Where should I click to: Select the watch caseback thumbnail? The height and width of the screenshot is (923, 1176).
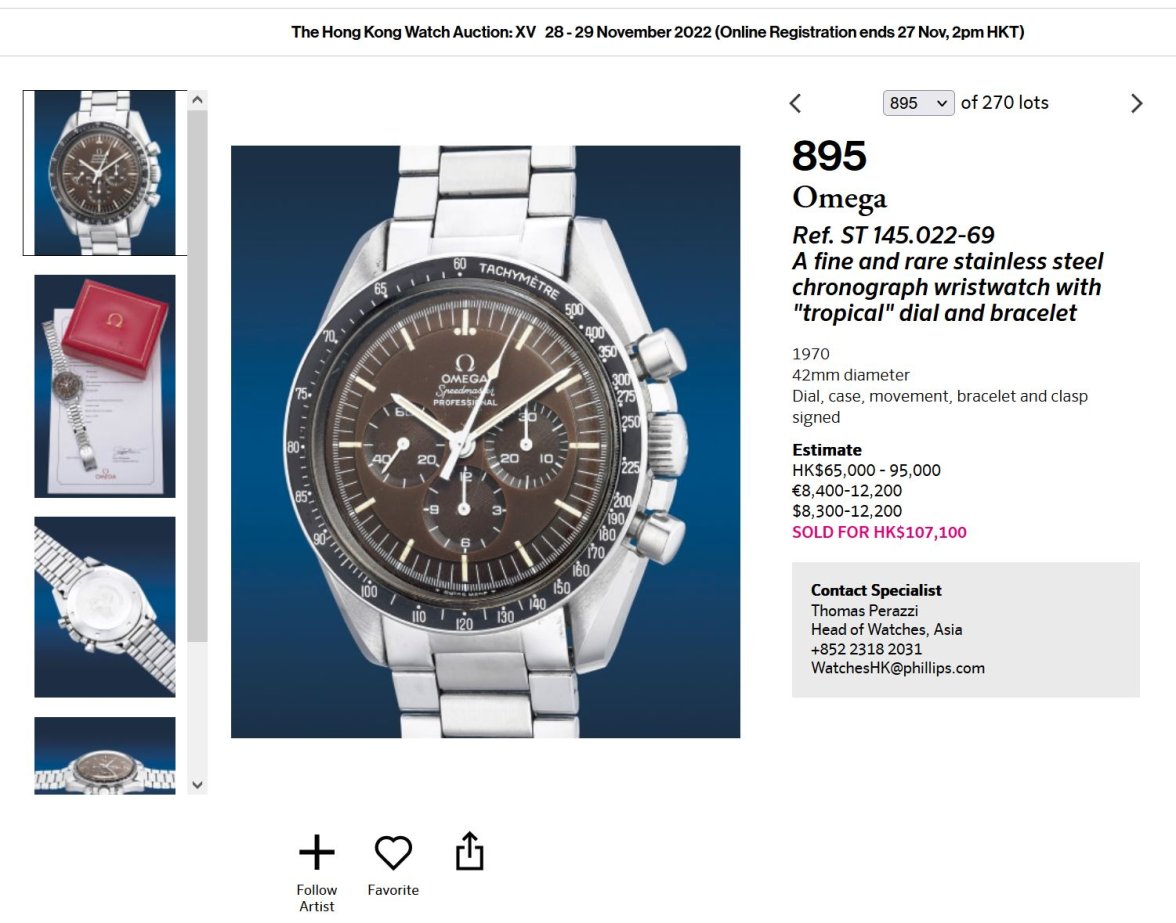(x=105, y=607)
